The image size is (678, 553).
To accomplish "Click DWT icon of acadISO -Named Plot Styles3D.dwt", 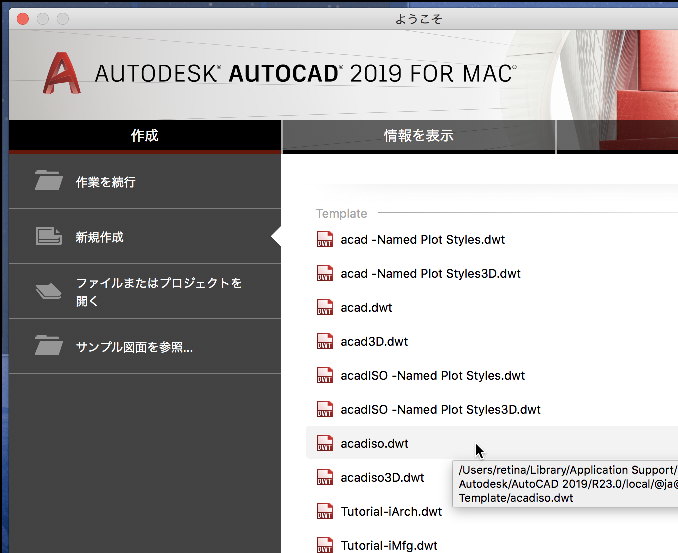I will 325,409.
